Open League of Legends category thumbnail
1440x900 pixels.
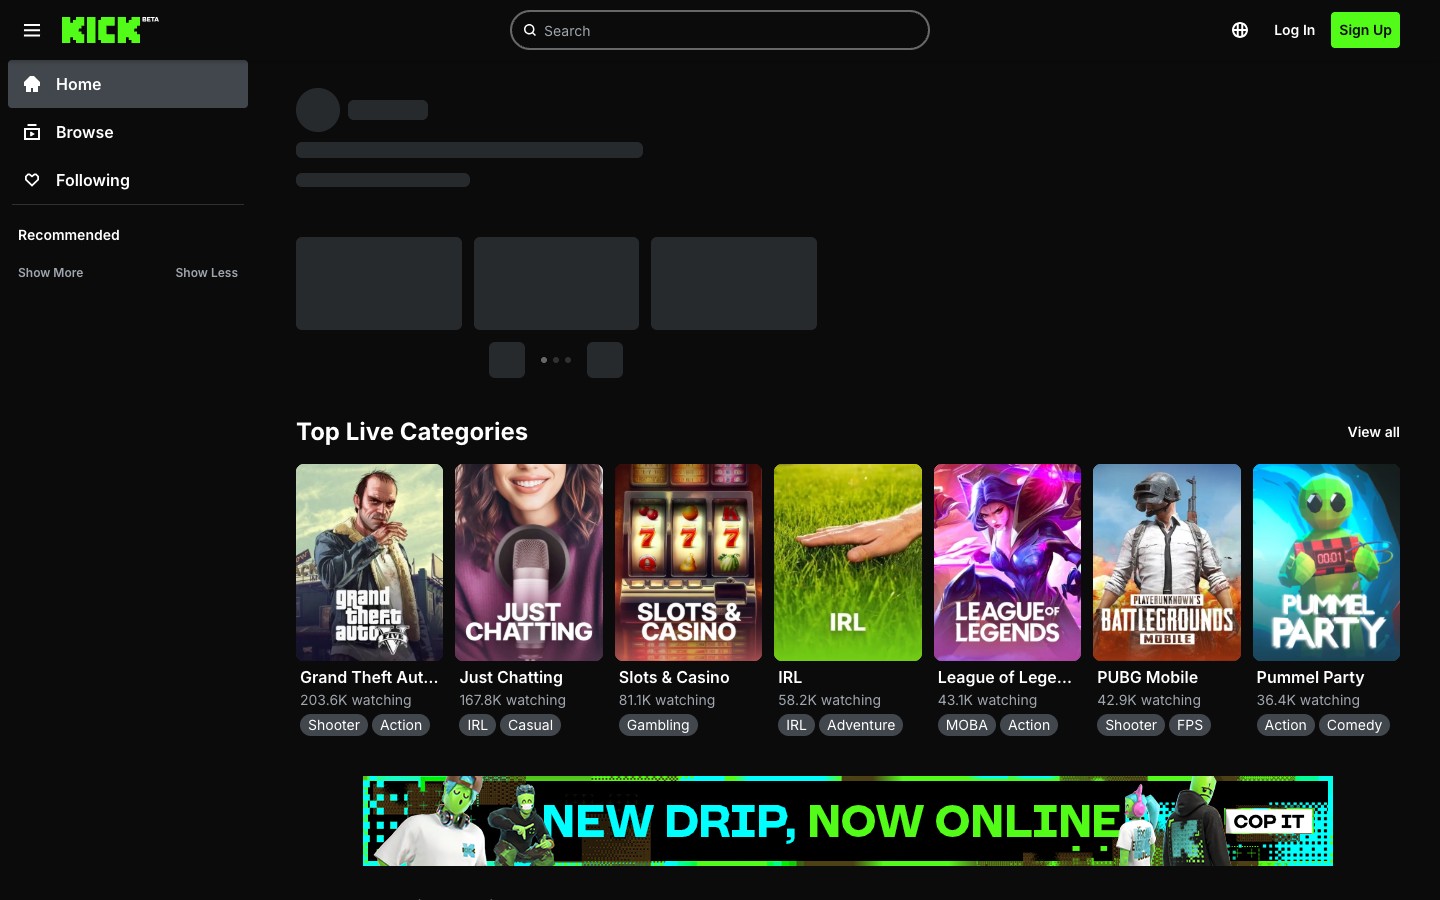[x=1007, y=562]
